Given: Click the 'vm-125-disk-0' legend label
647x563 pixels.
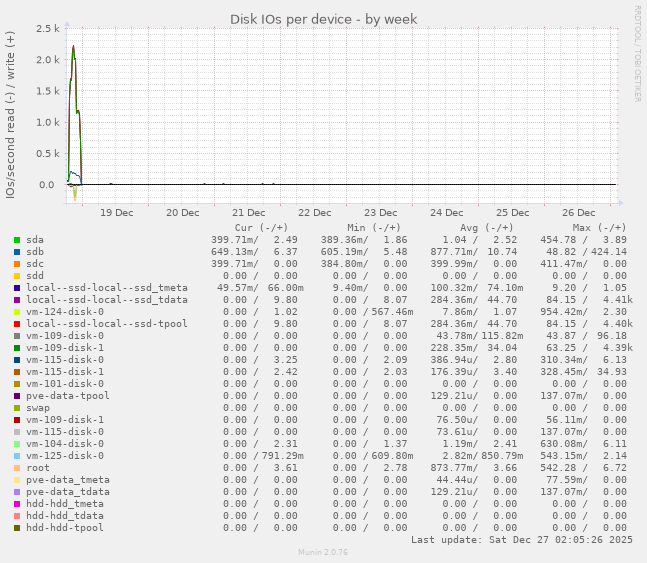Looking at the screenshot, I should tap(65, 456).
